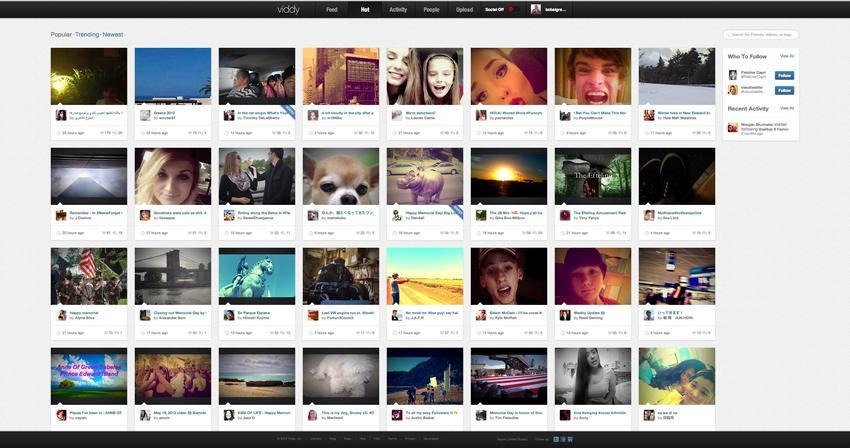Click Fletcher Cleyn's avatar in Who To Follow

click(x=732, y=74)
